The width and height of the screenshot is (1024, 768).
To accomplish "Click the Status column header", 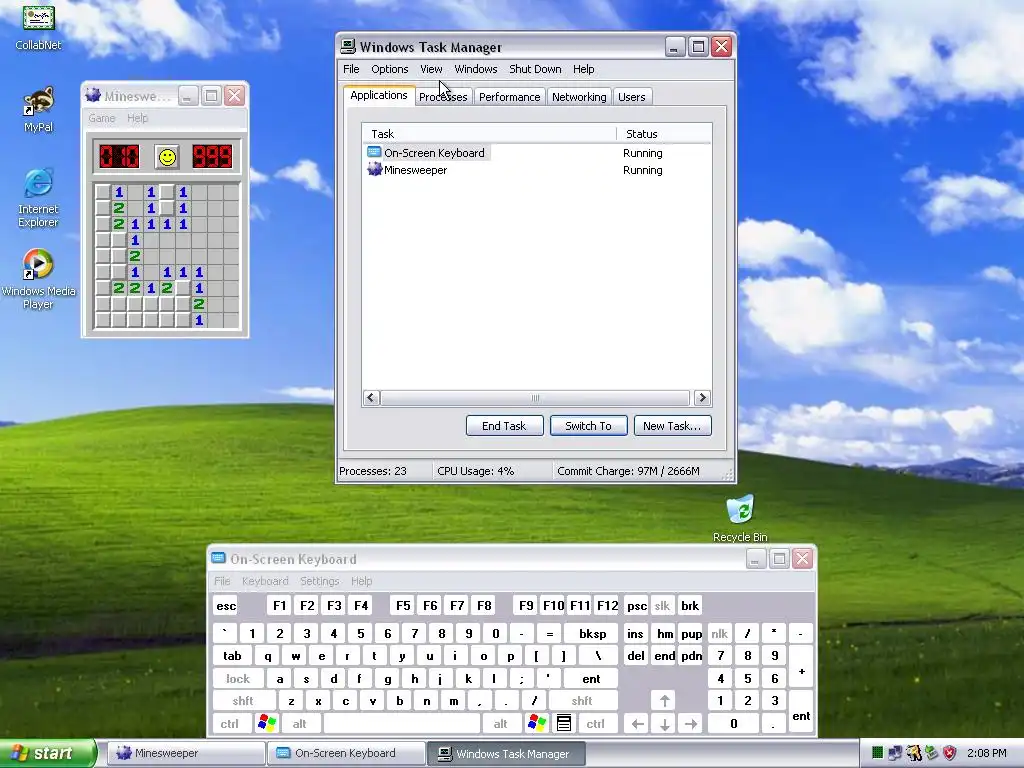I will click(x=664, y=134).
